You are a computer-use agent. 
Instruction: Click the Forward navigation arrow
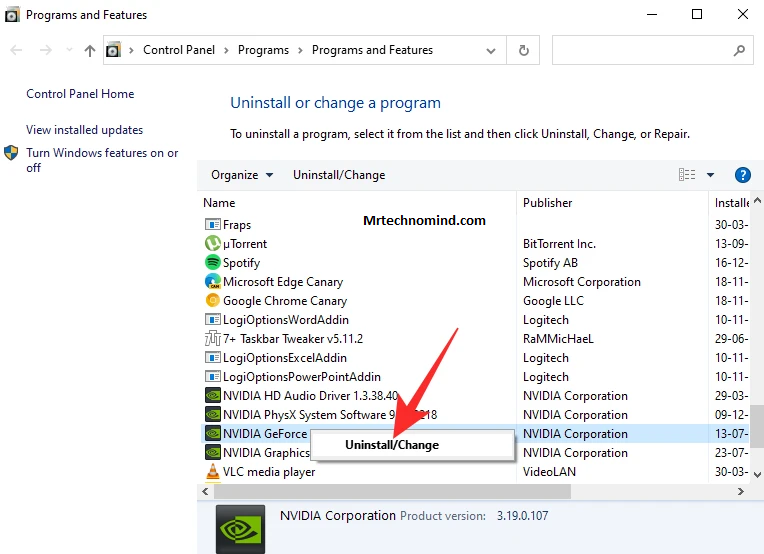point(45,50)
